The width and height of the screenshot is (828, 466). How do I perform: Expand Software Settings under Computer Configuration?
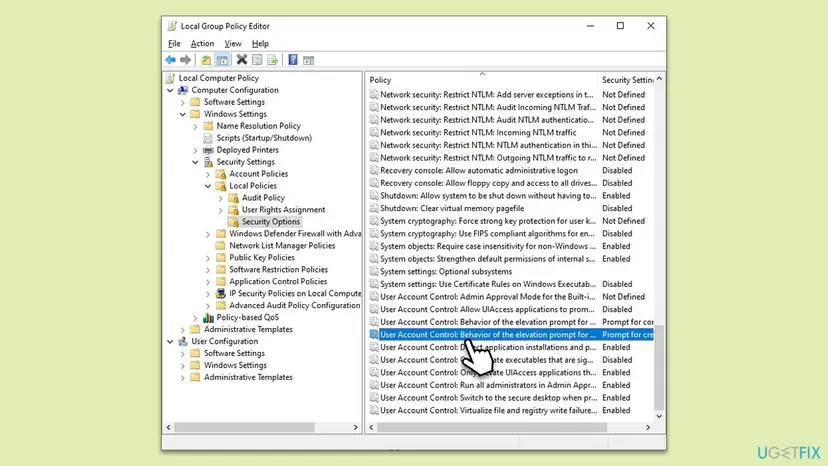point(183,102)
